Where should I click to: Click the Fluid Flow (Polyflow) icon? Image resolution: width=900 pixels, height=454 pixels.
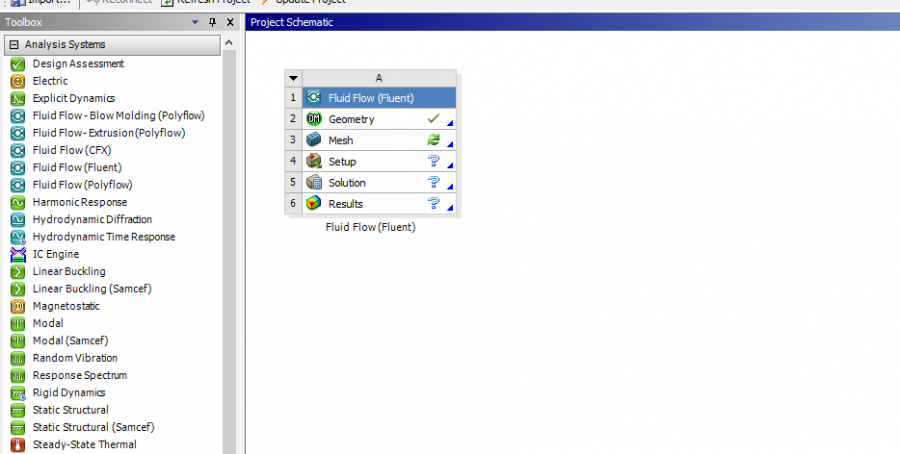click(x=18, y=185)
